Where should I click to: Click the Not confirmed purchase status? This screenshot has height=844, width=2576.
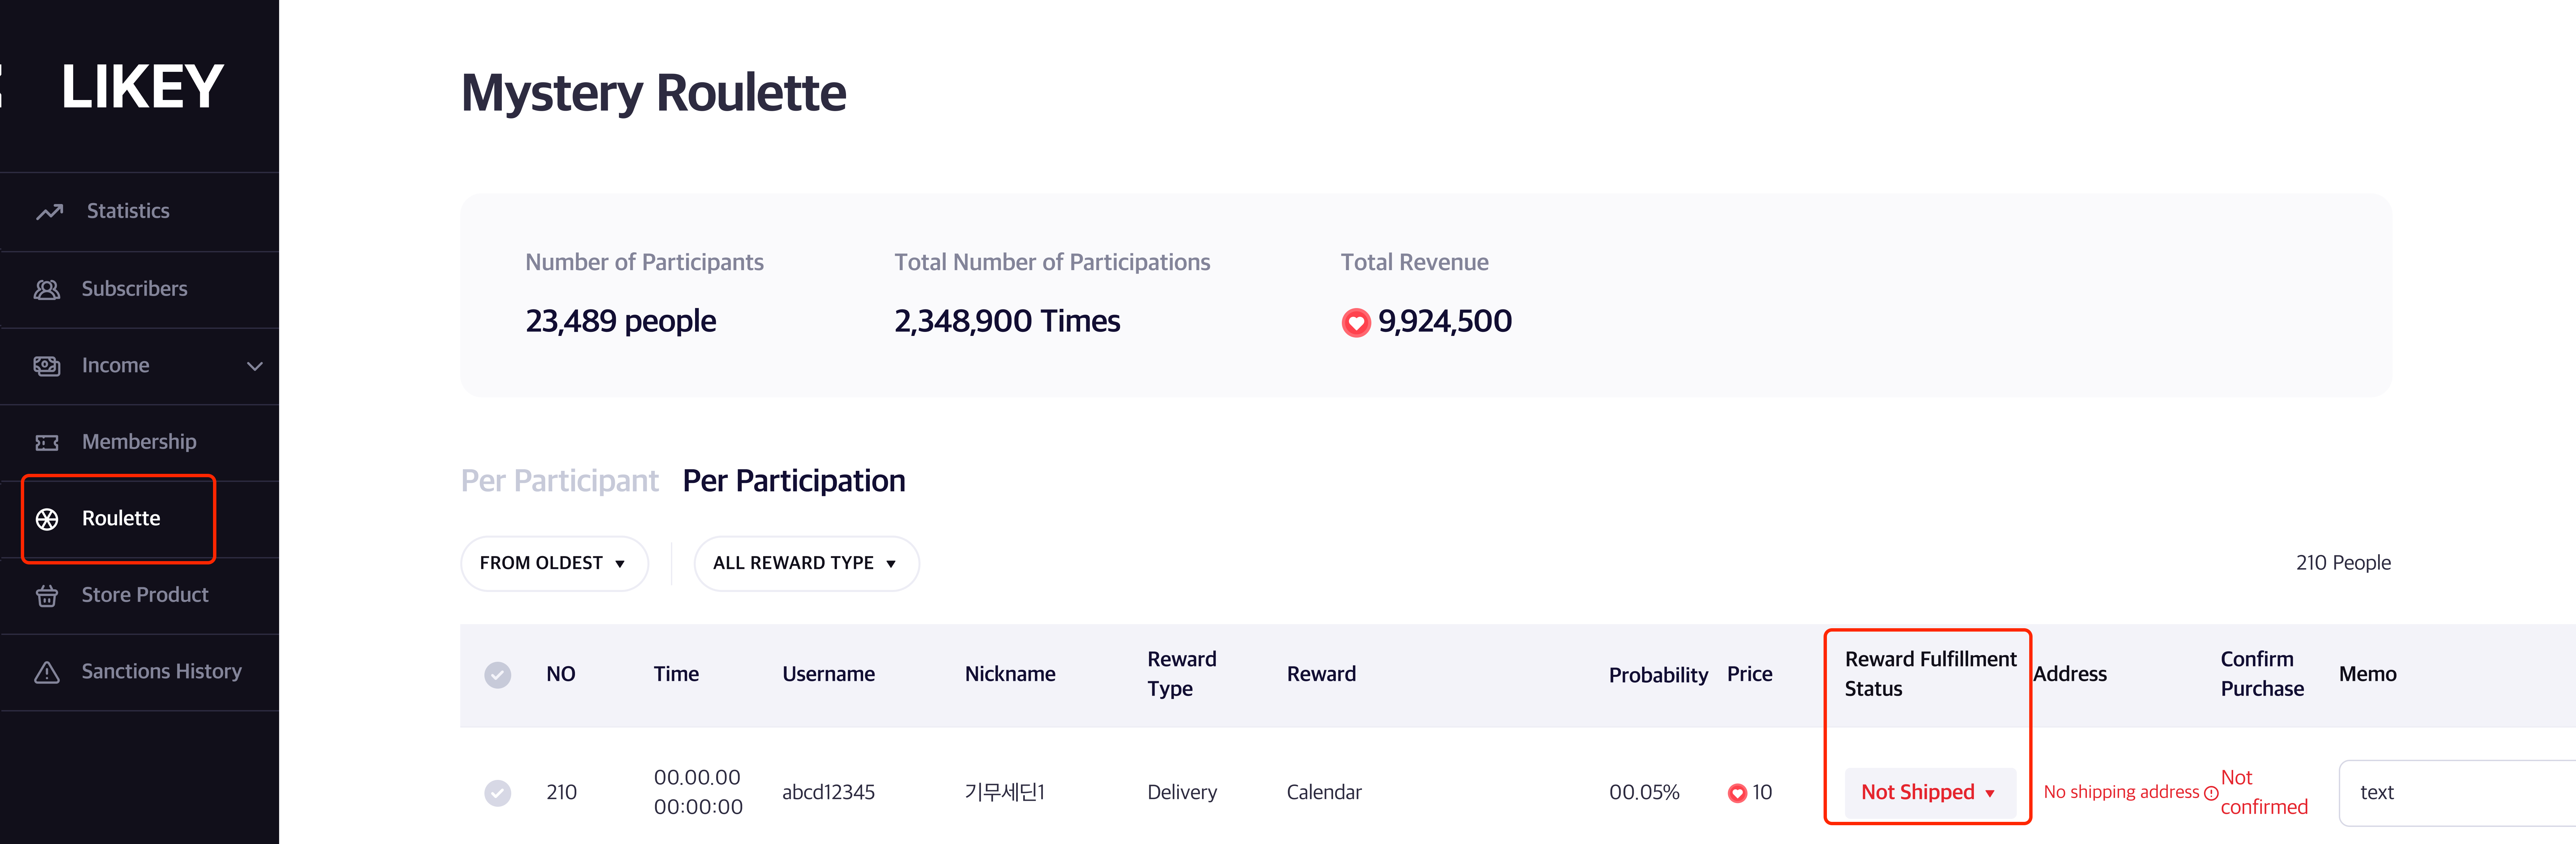tap(2264, 792)
